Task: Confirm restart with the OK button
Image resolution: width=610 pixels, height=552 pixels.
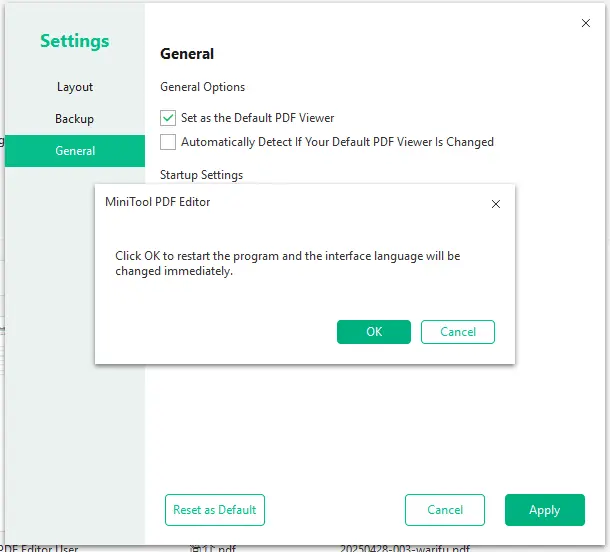Action: 373,332
